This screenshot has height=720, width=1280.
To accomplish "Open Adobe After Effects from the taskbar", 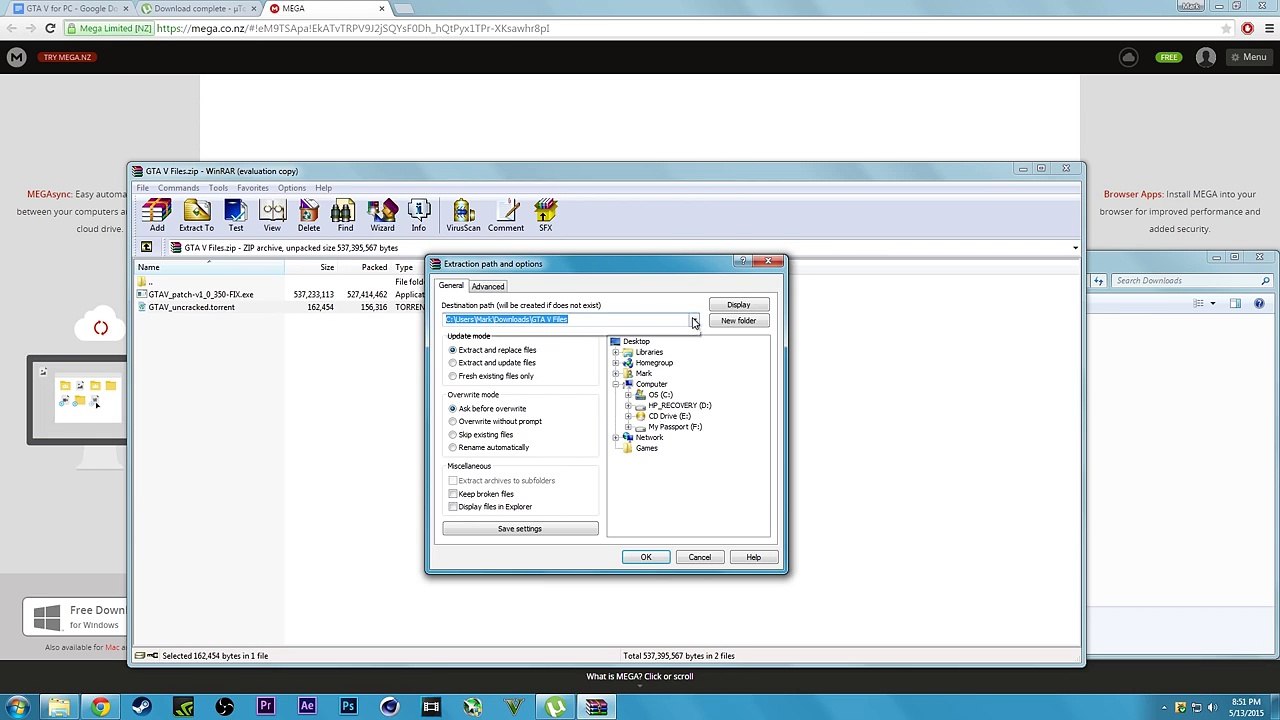I will pyautogui.click(x=307, y=707).
